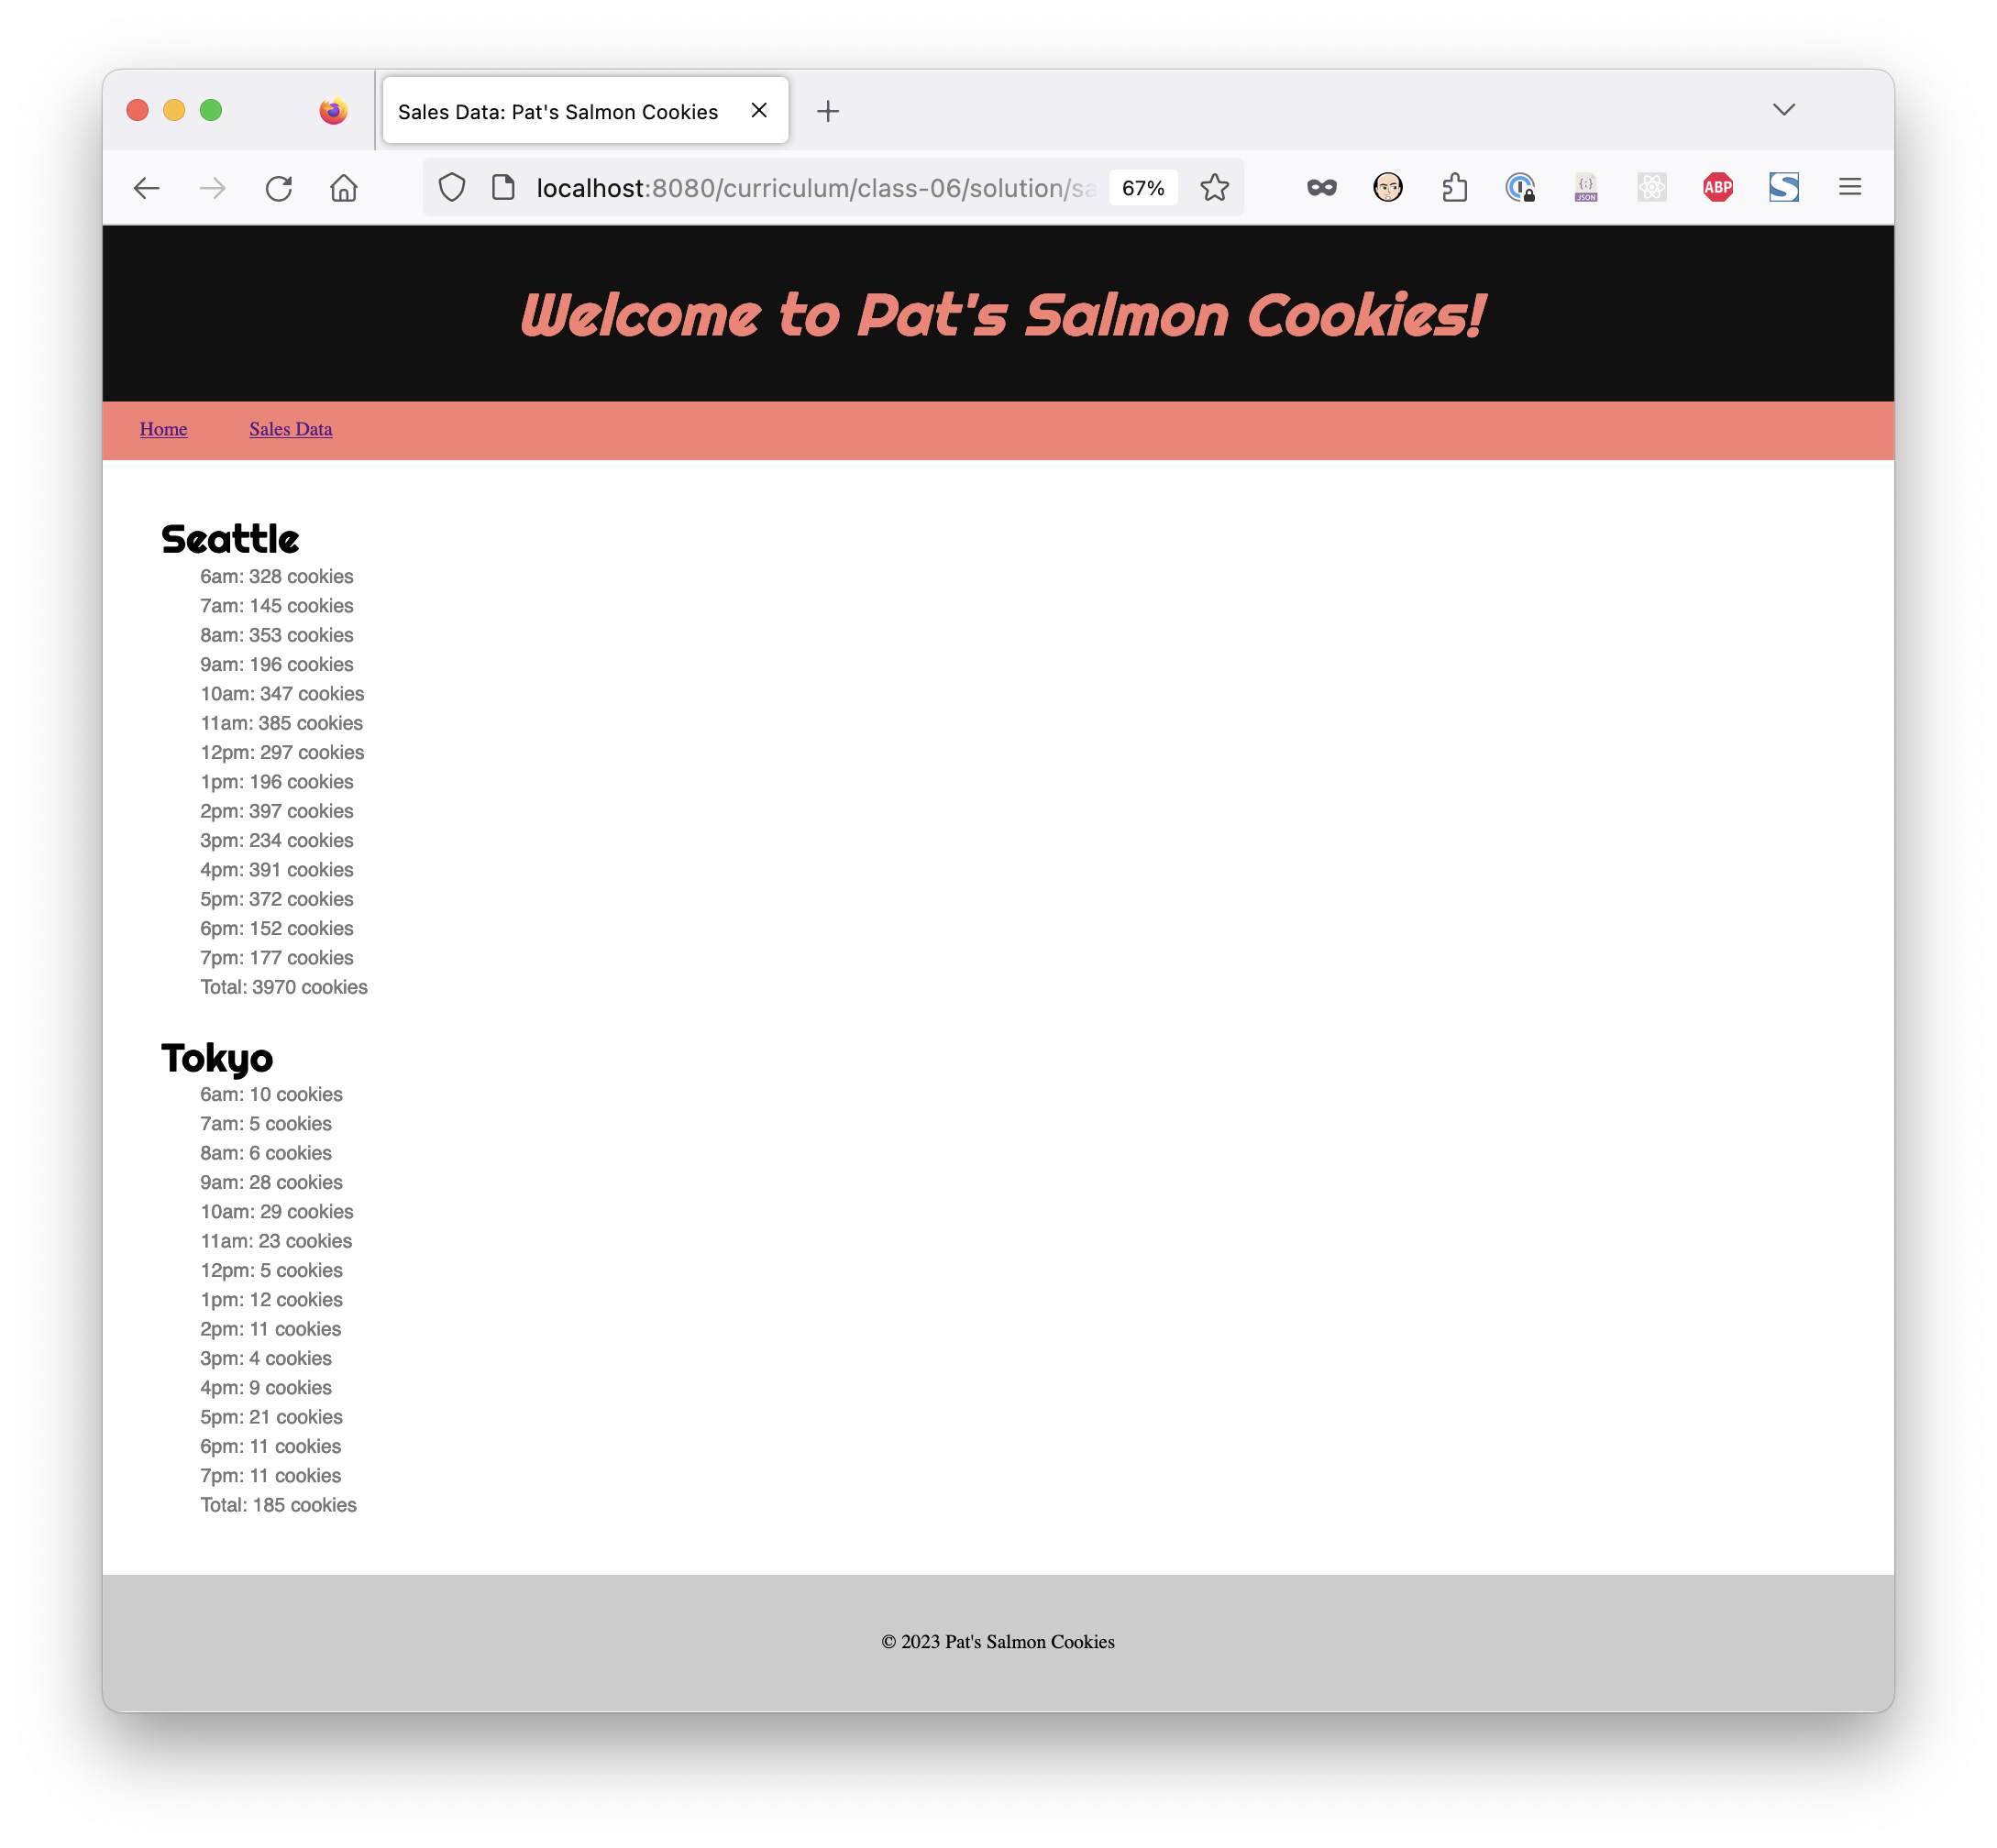Click the Firefox new tab plus button

pyautogui.click(x=828, y=111)
